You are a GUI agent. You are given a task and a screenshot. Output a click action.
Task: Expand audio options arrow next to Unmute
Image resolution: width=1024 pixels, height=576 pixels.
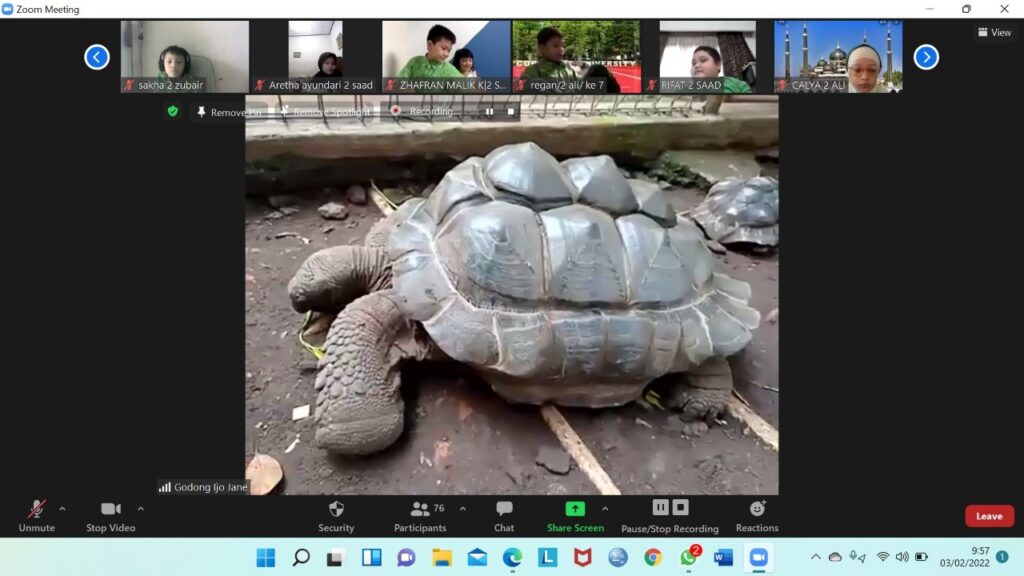[x=62, y=508]
